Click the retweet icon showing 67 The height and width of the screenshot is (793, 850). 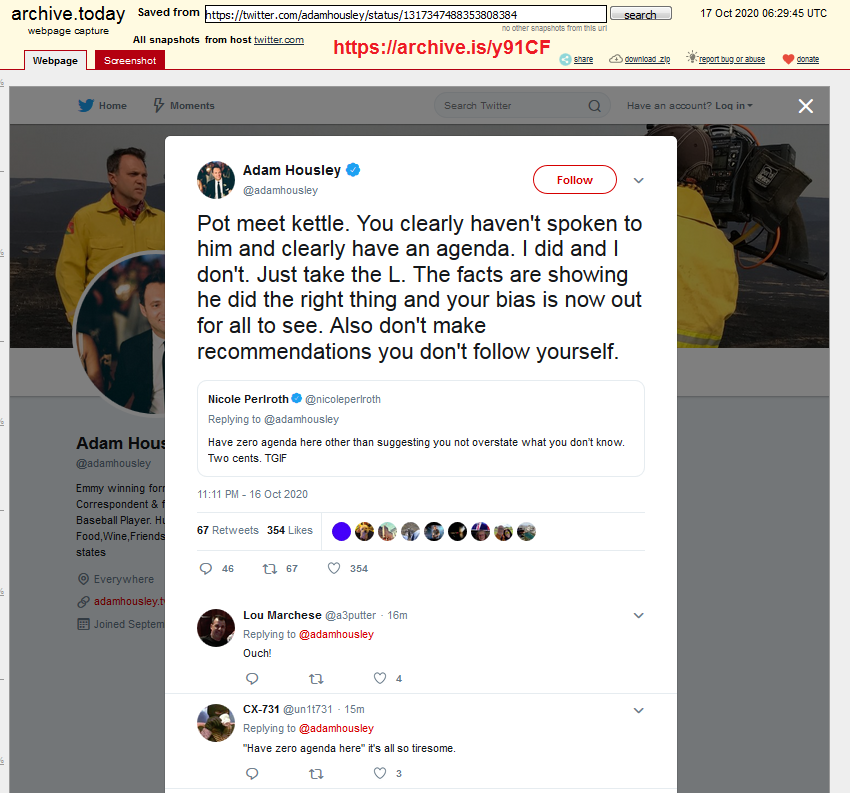pos(269,568)
